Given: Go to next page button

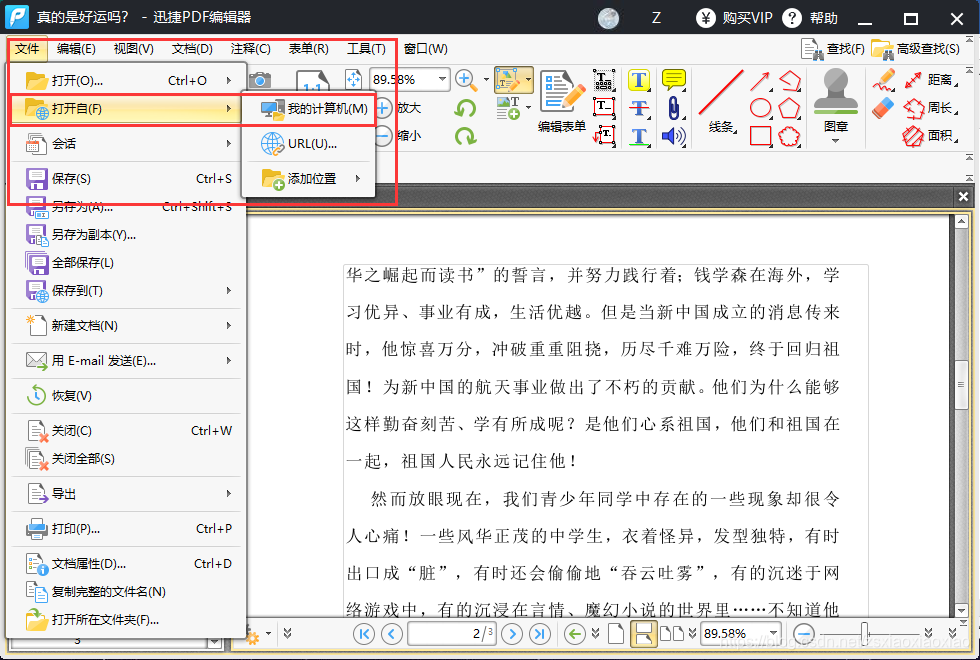Looking at the screenshot, I should pyautogui.click(x=512, y=634).
